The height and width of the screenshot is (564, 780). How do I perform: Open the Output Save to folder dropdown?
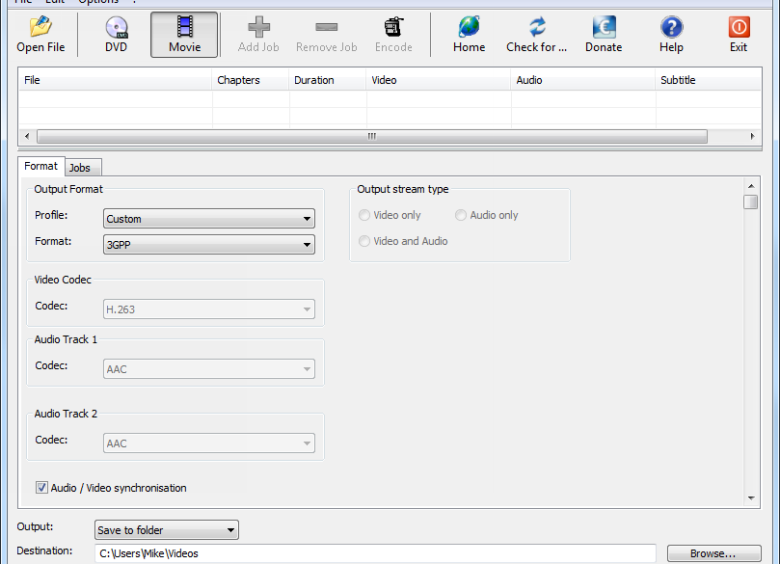(166, 530)
